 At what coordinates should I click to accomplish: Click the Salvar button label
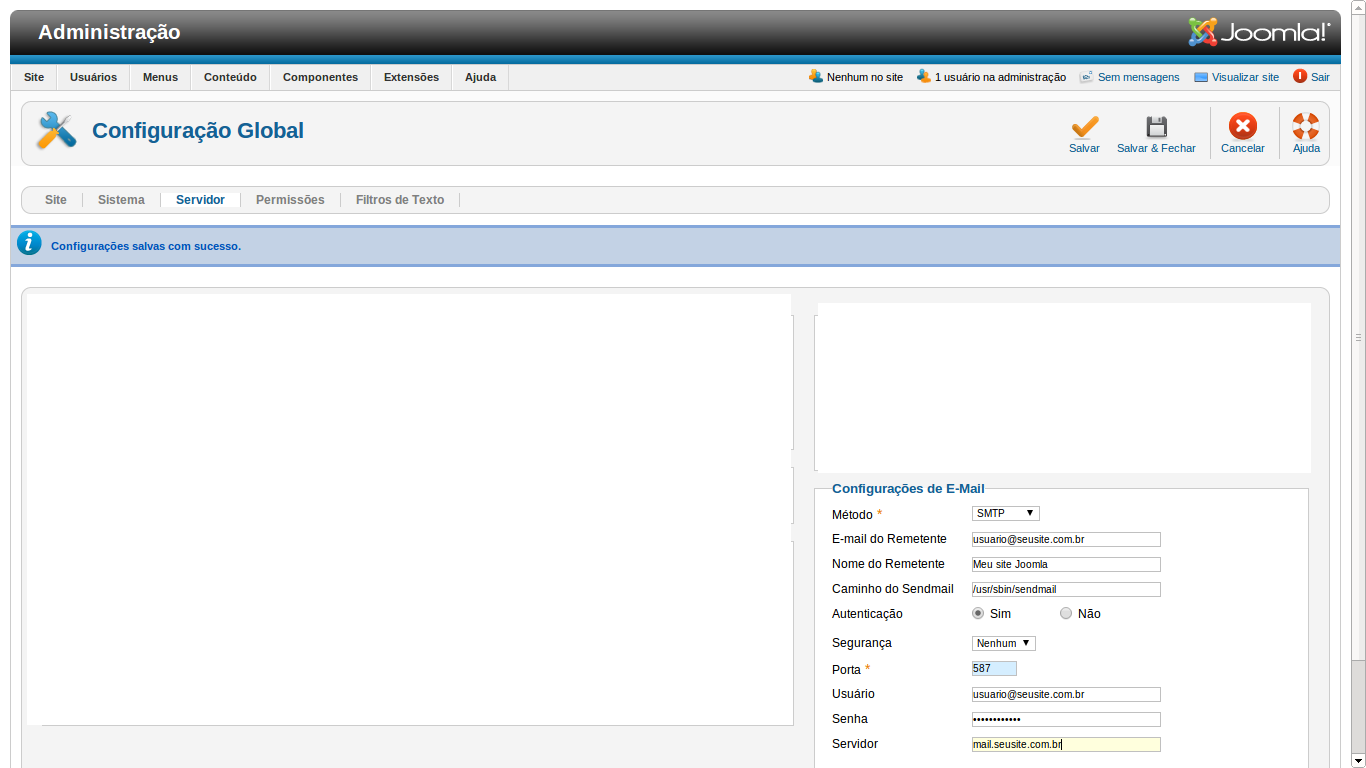[x=1084, y=148]
